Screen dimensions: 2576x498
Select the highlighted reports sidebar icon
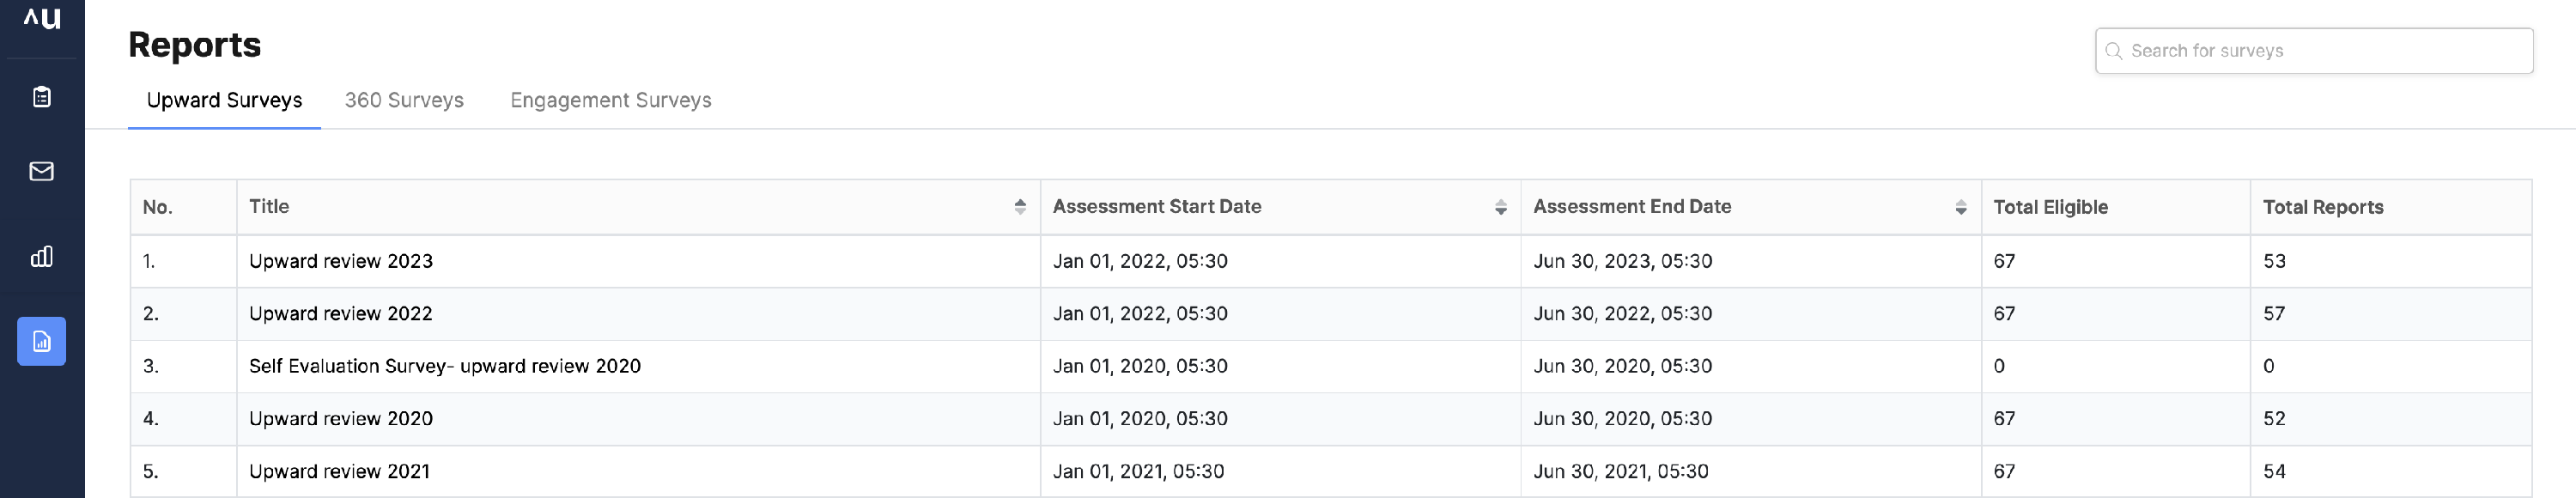(42, 341)
